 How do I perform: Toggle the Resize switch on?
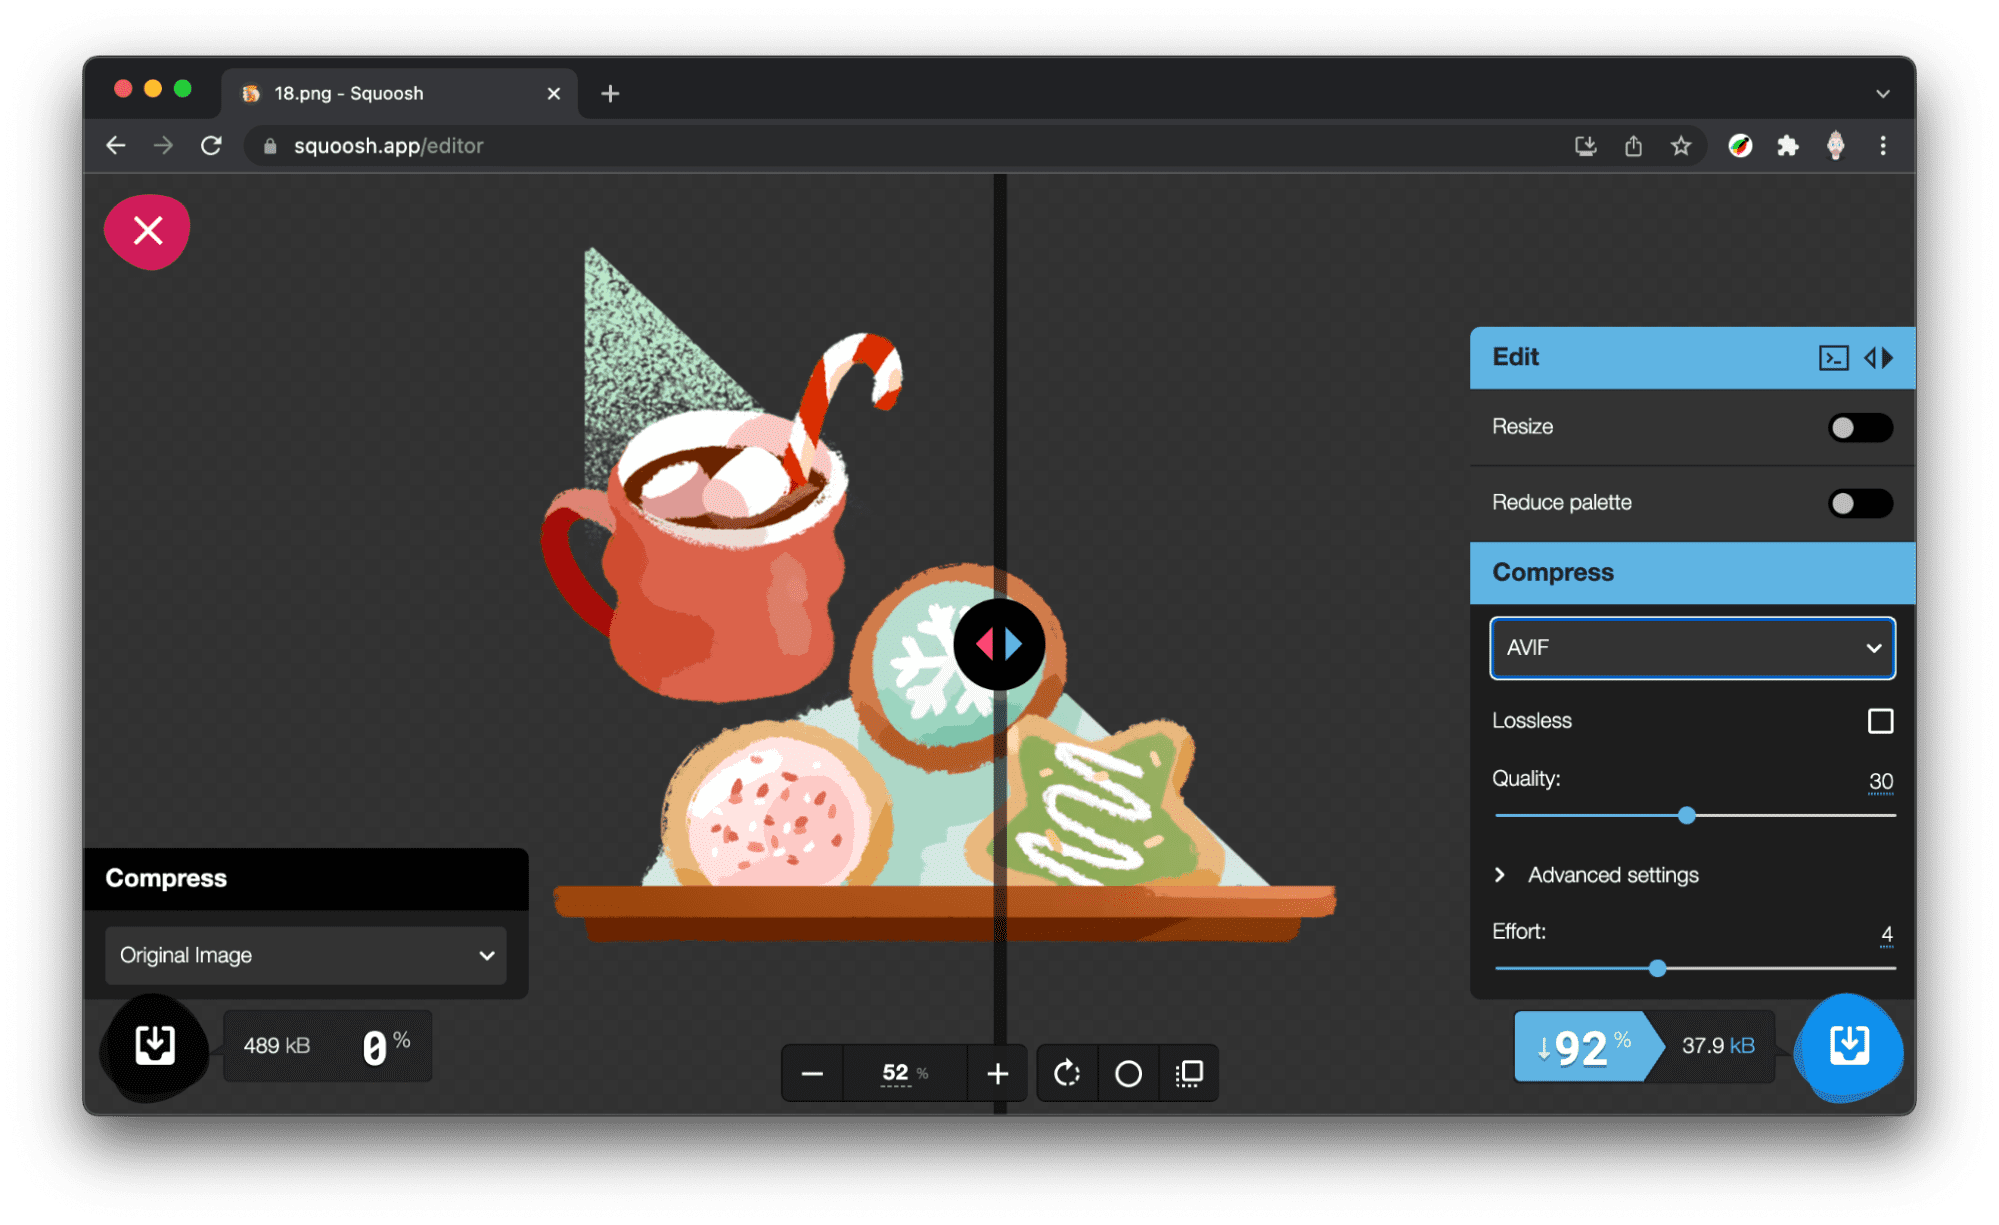pyautogui.click(x=1860, y=428)
